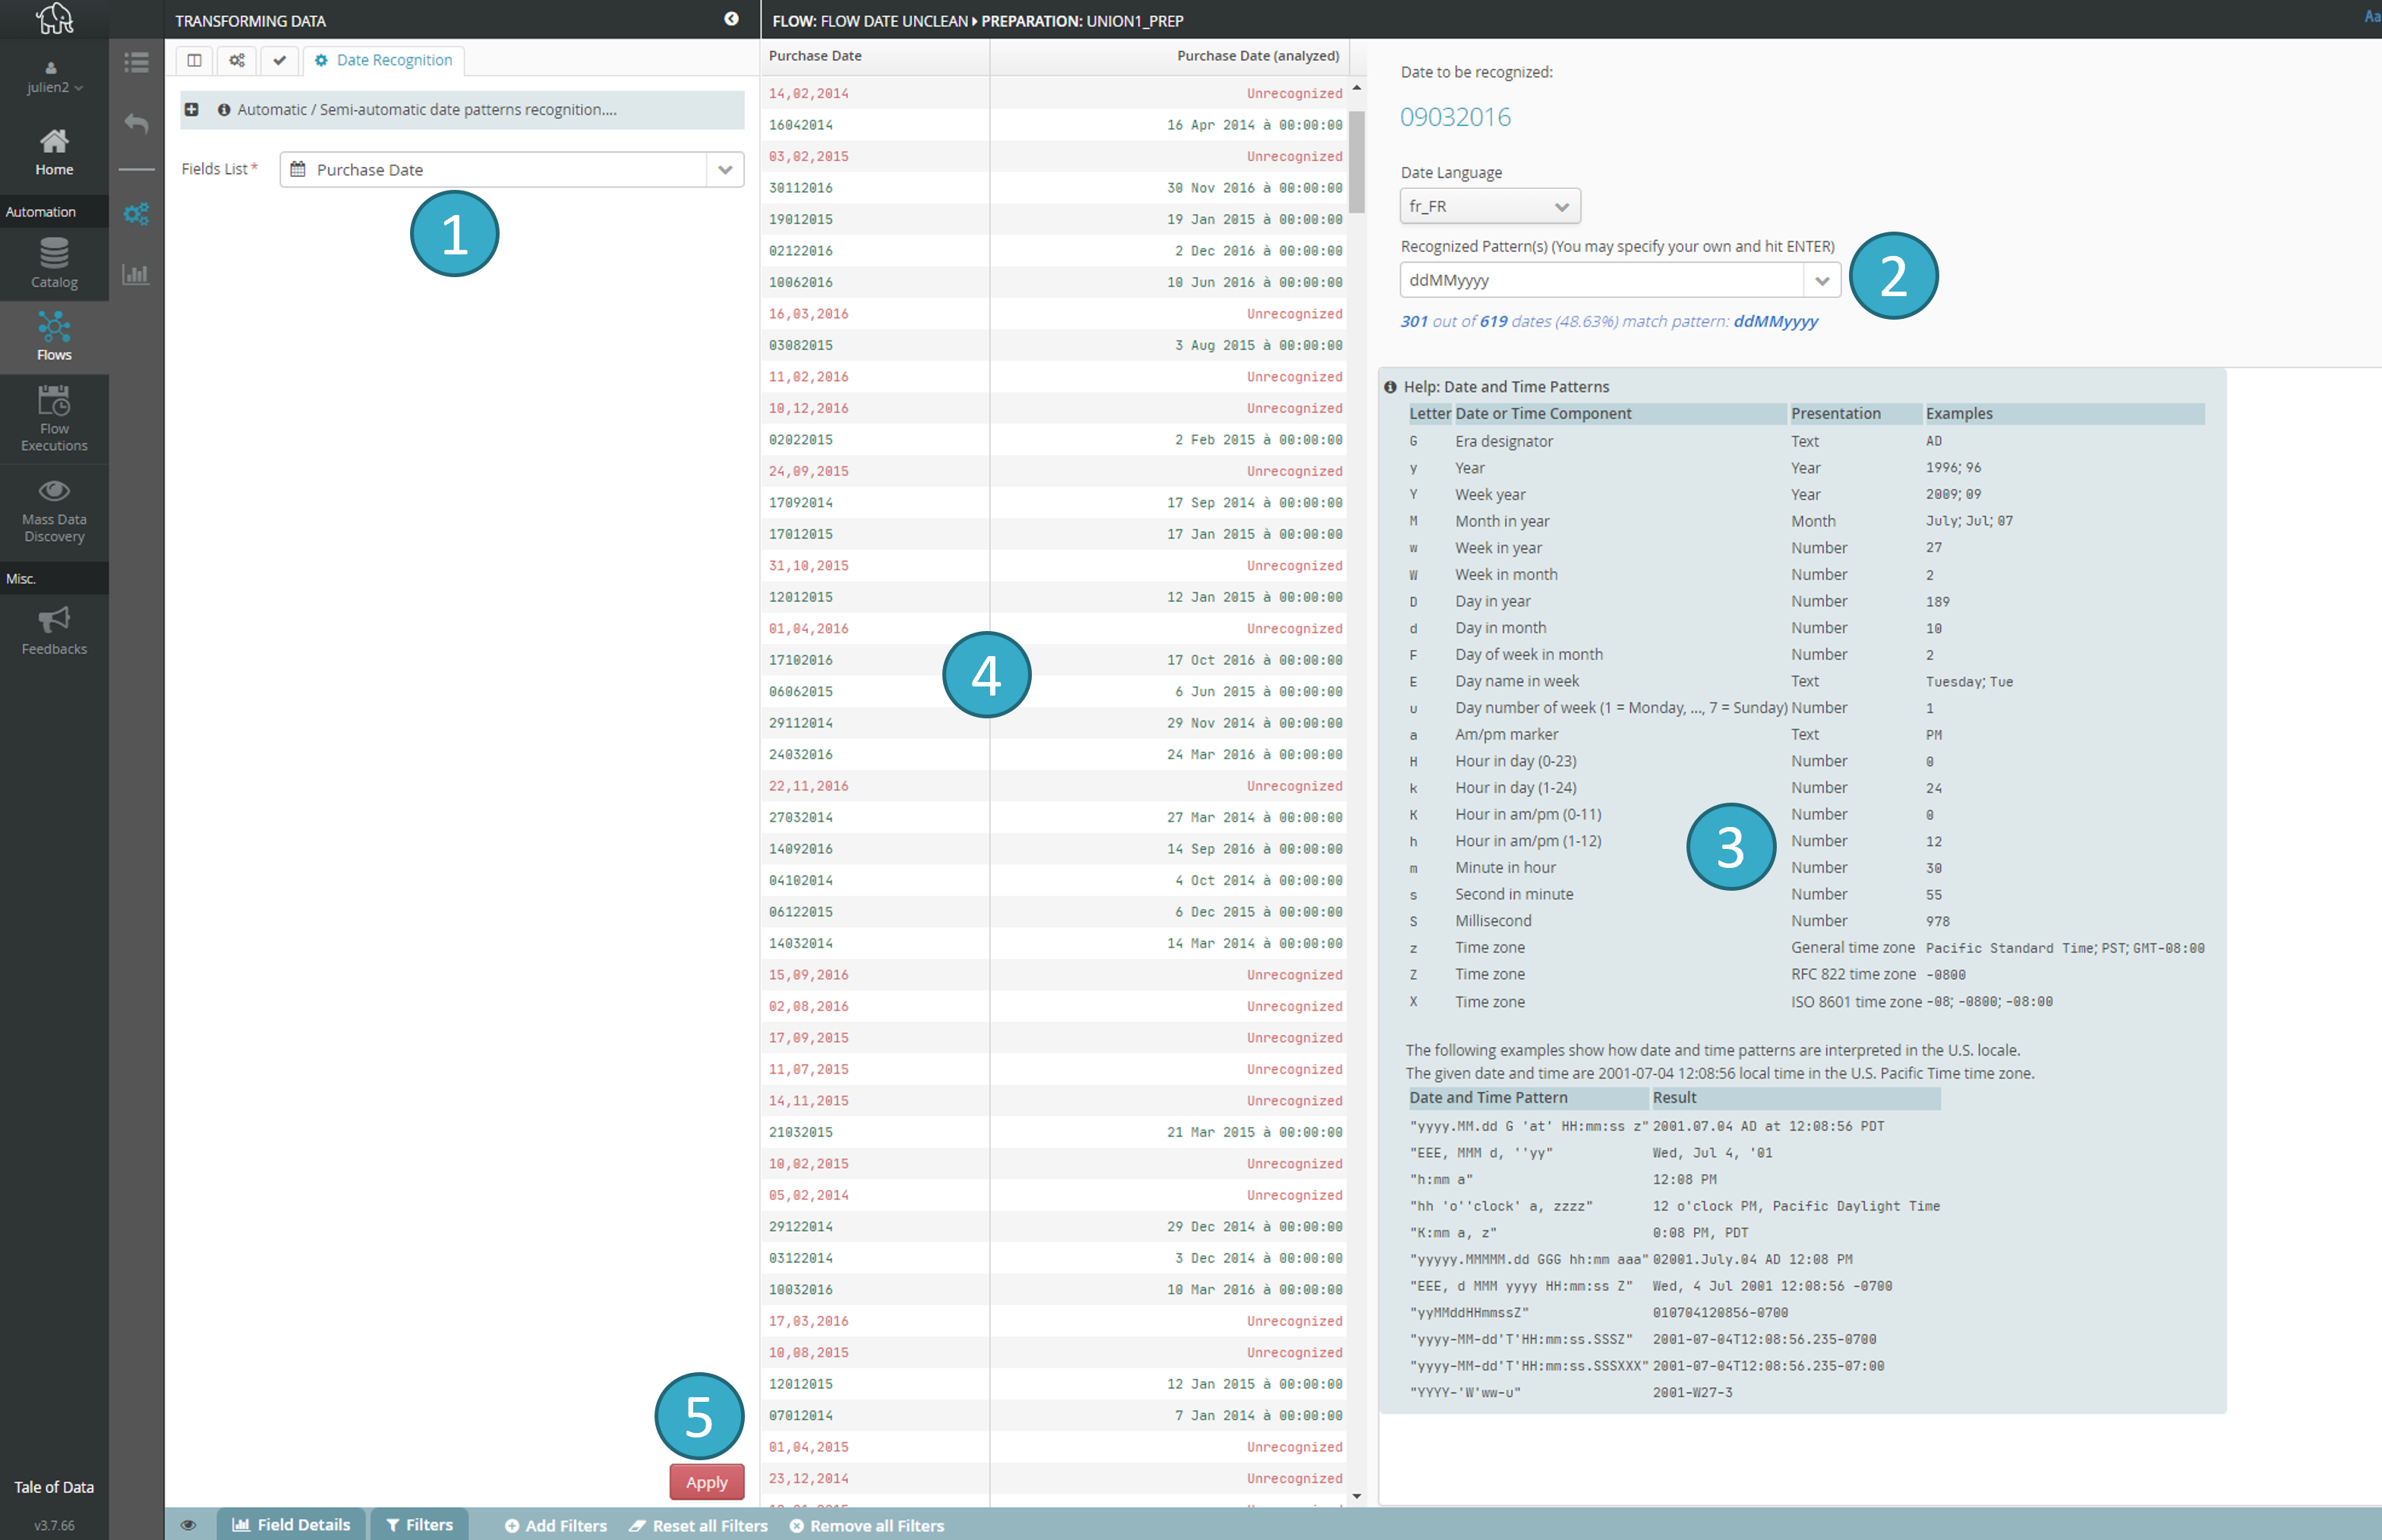2382x1540 pixels.
Task: Click the list menu icon in secondary sidebar
Action: [x=136, y=63]
